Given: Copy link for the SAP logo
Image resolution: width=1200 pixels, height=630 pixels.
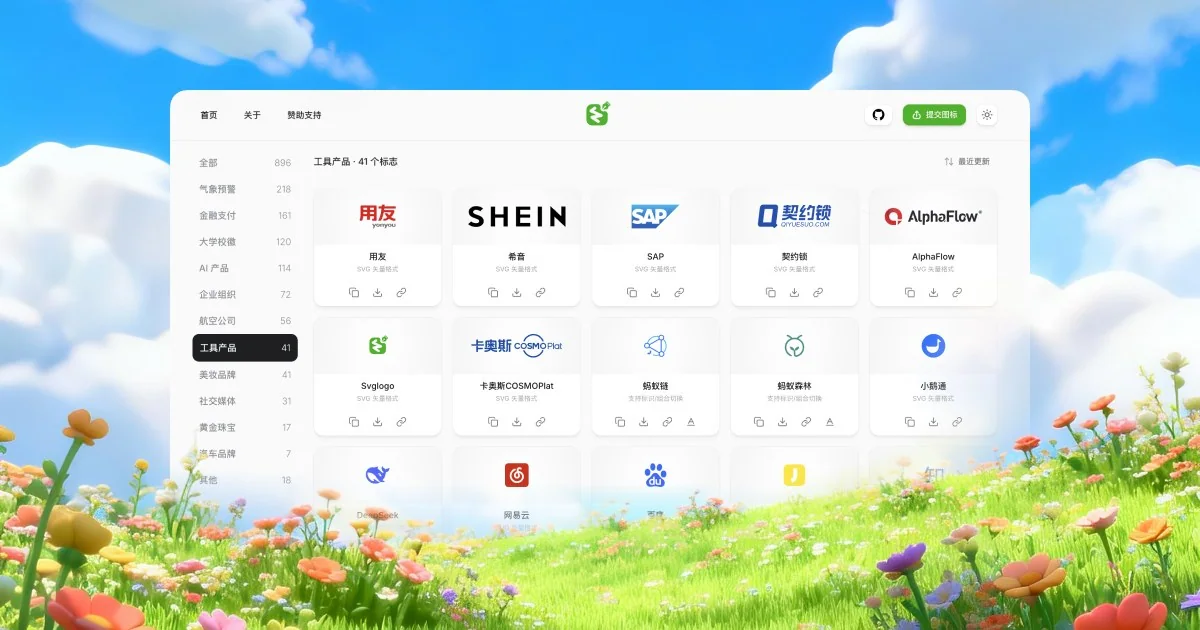Looking at the screenshot, I should coord(679,292).
